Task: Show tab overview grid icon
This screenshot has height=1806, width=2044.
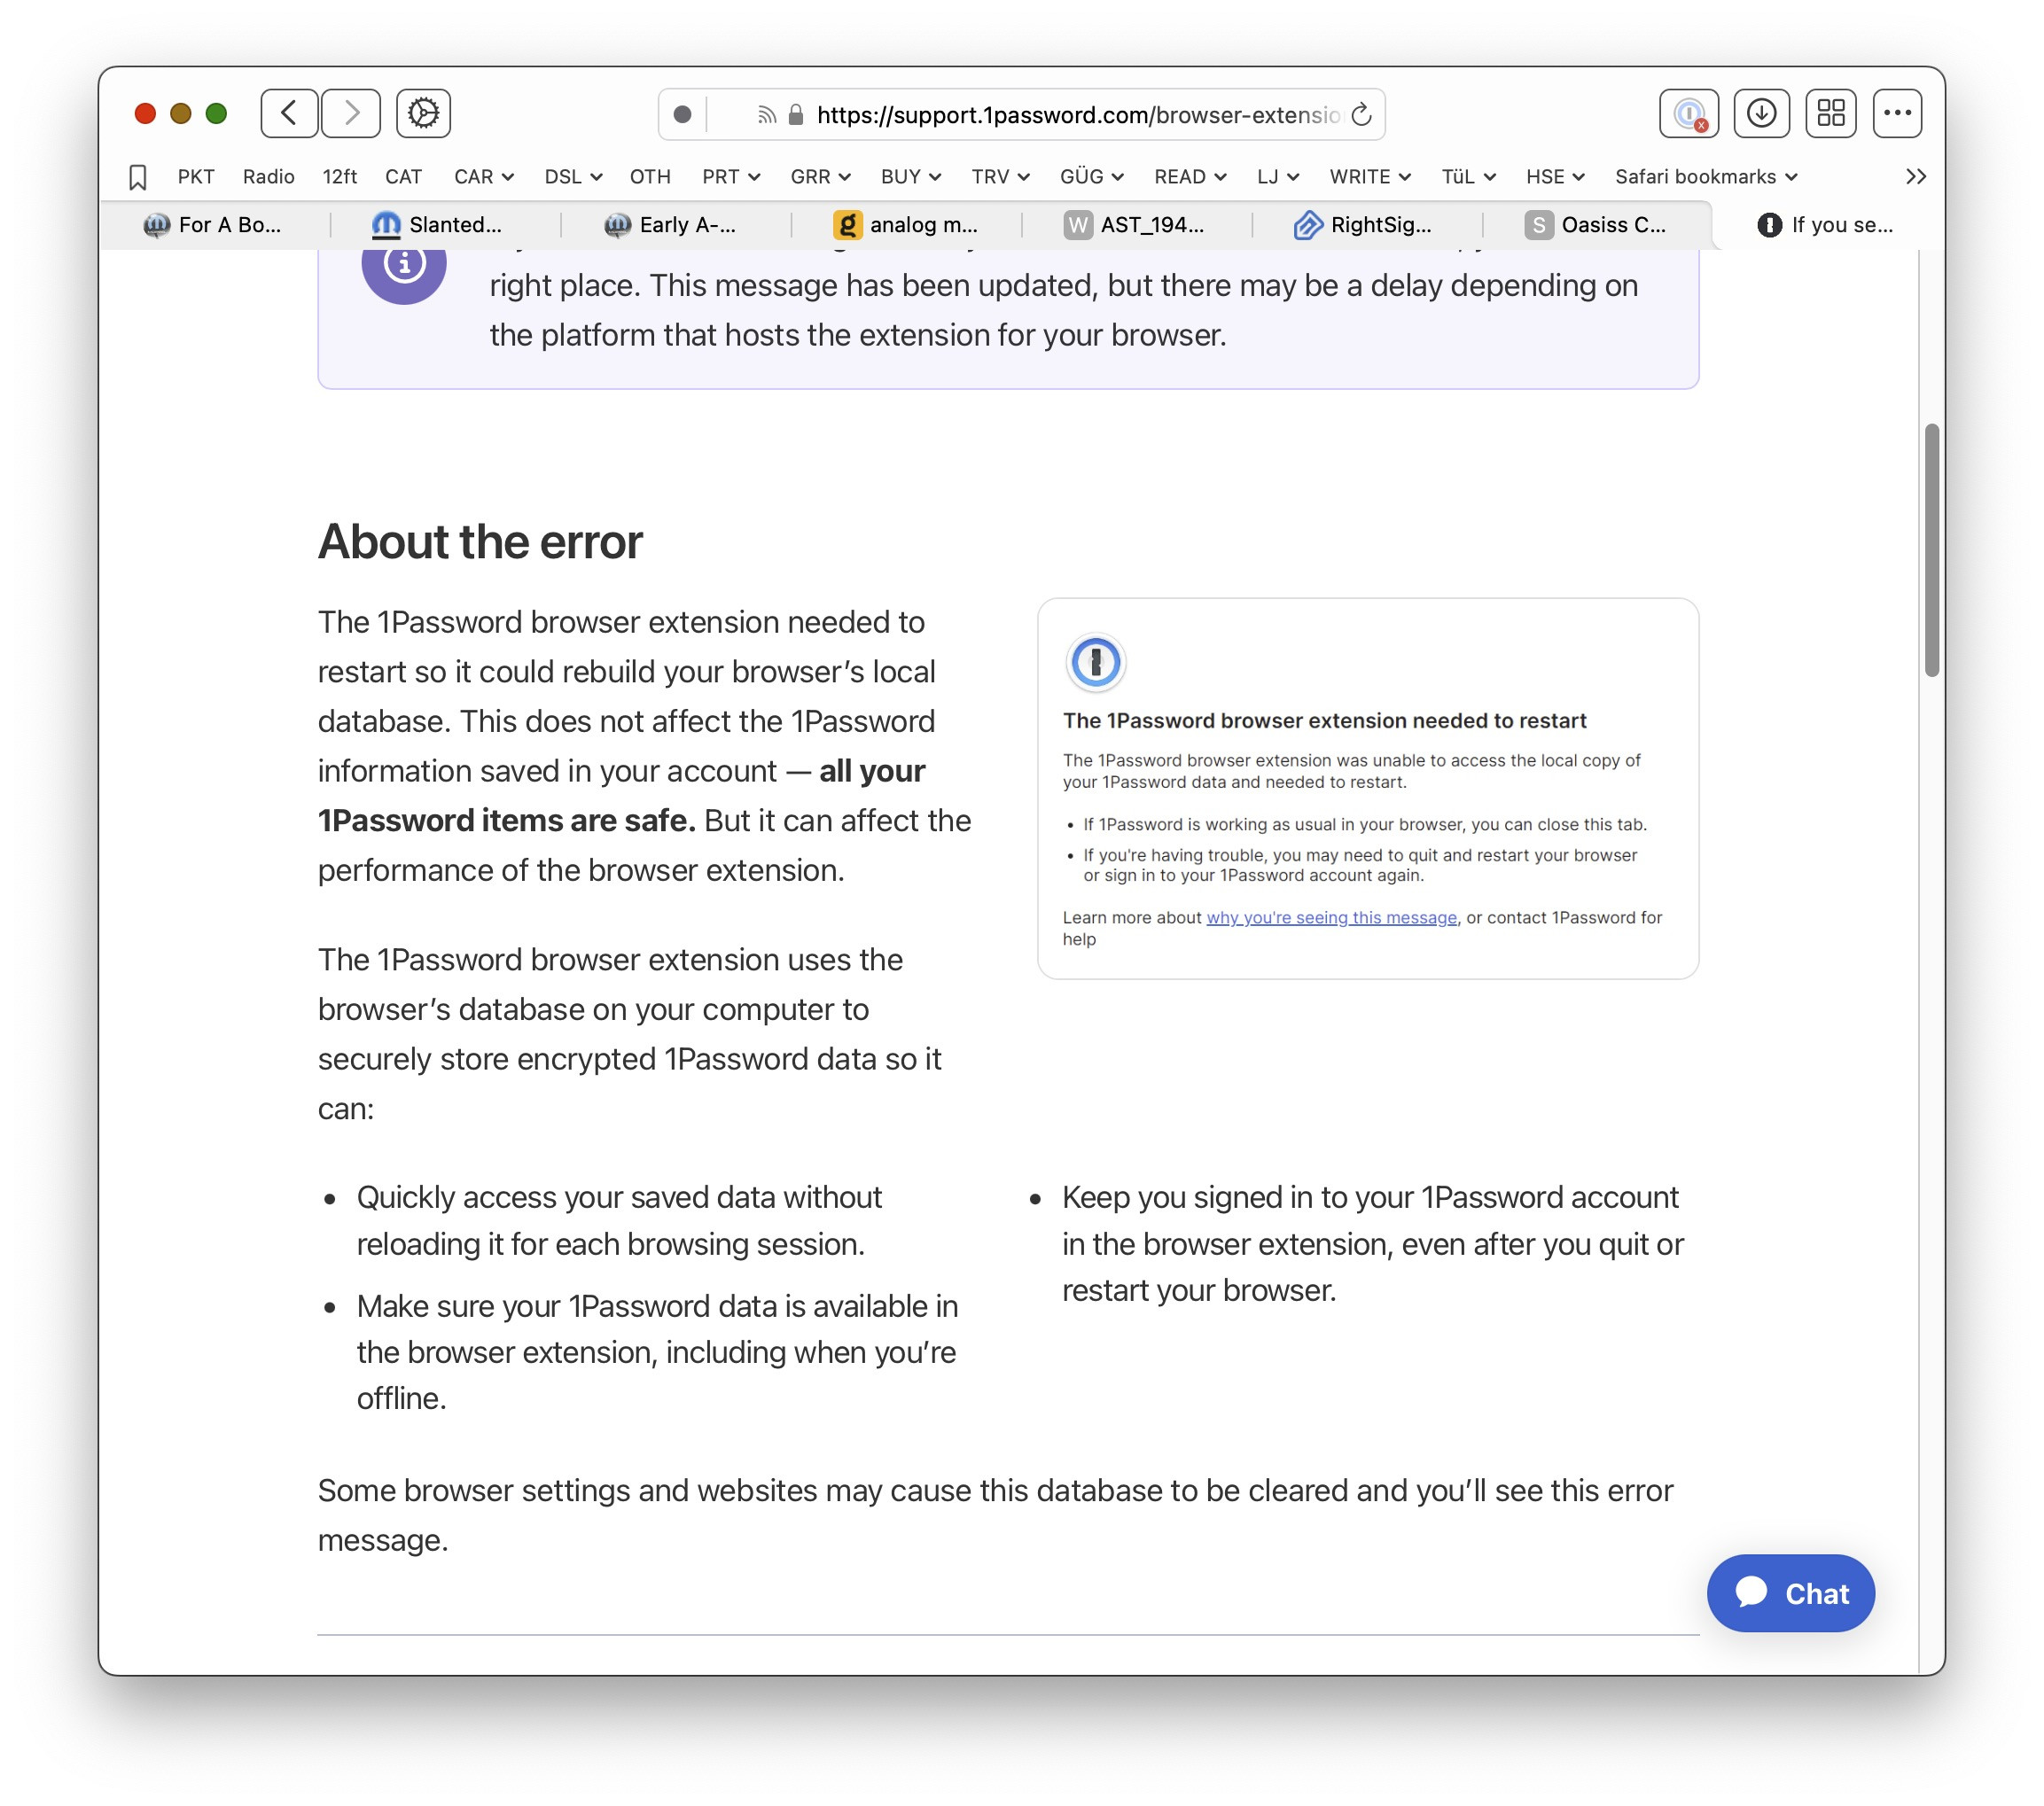Action: click(1831, 113)
